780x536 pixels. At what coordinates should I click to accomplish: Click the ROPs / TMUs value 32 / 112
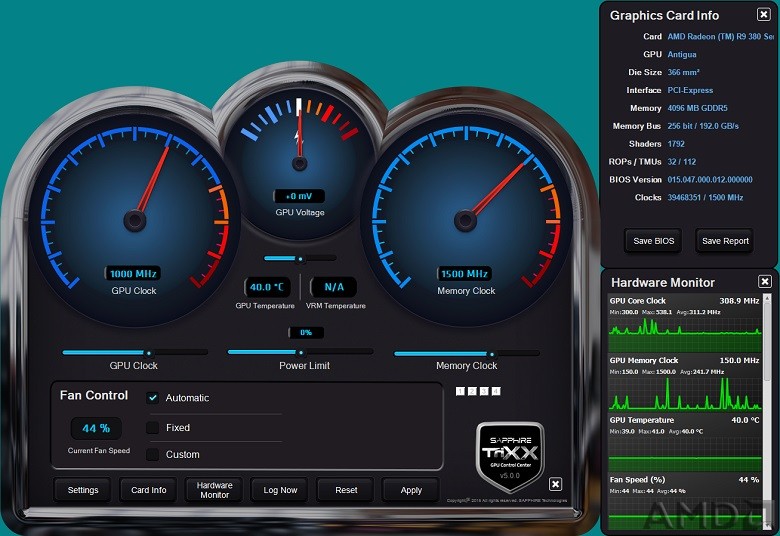[x=682, y=162]
